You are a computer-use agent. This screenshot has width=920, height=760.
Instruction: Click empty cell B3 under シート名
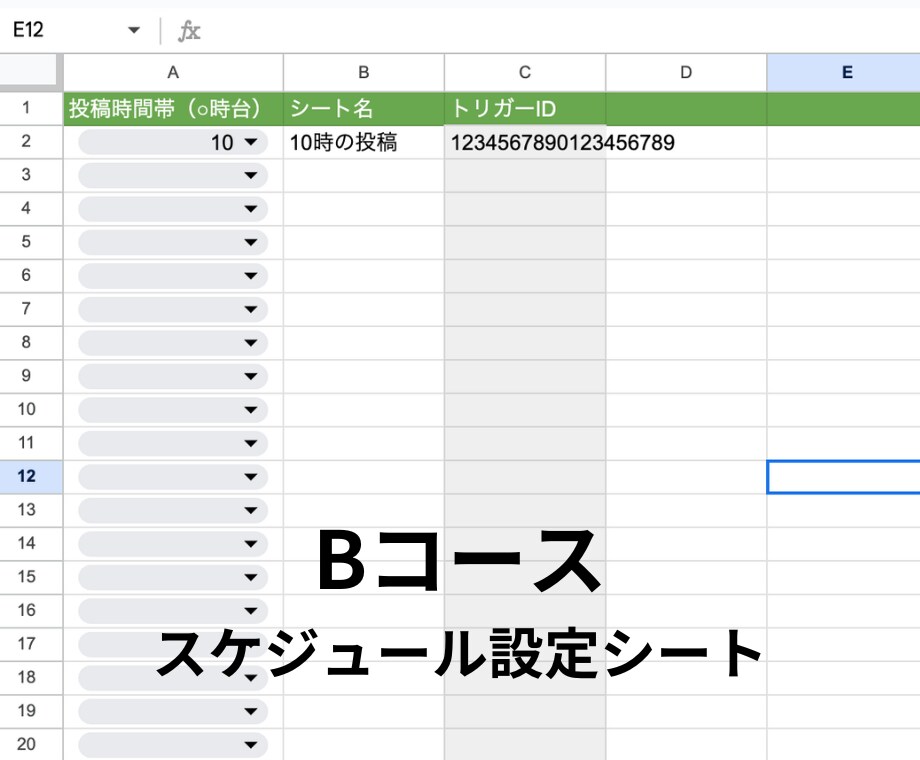pyautogui.click(x=364, y=175)
